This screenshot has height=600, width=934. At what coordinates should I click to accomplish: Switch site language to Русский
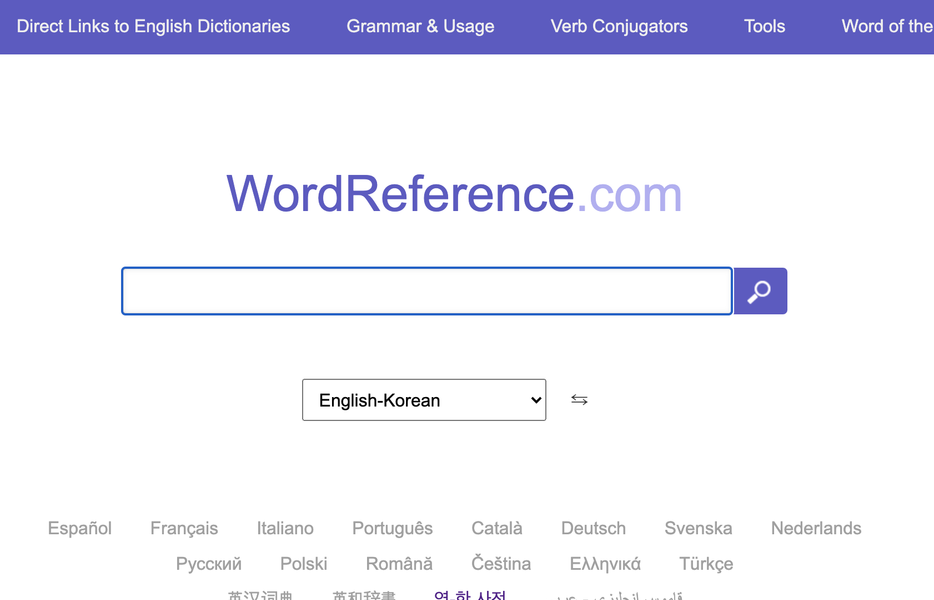(208, 564)
